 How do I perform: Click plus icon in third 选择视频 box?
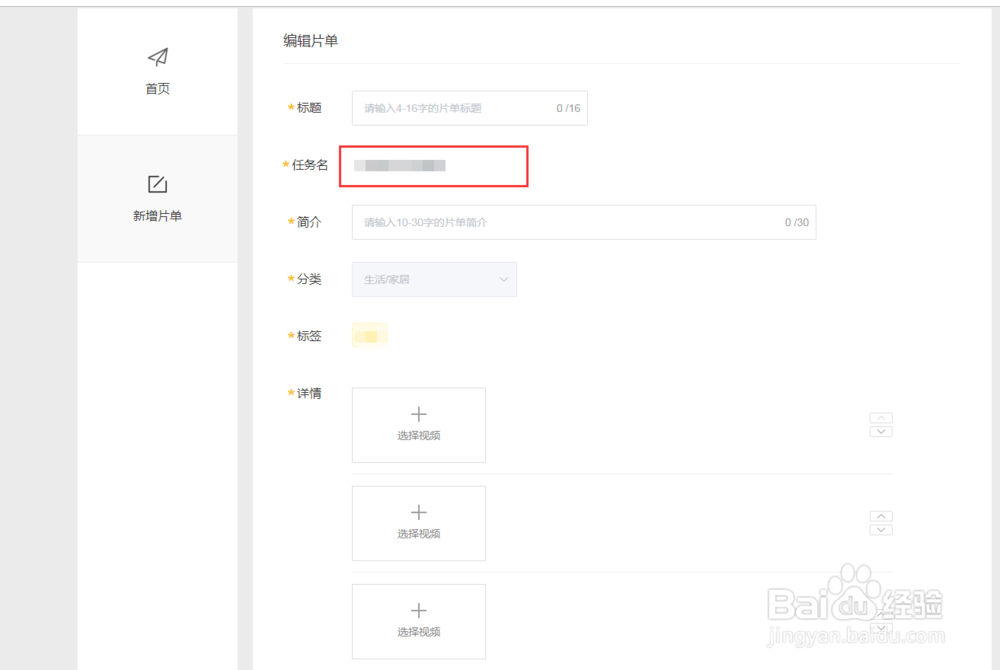[x=418, y=611]
